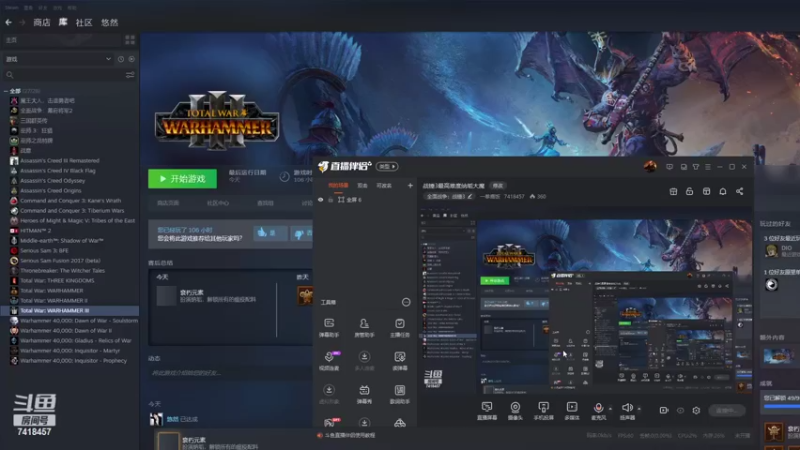The height and width of the screenshot is (450, 800).
Task: Add 手机投屏 phone cast source
Action: tap(543, 411)
